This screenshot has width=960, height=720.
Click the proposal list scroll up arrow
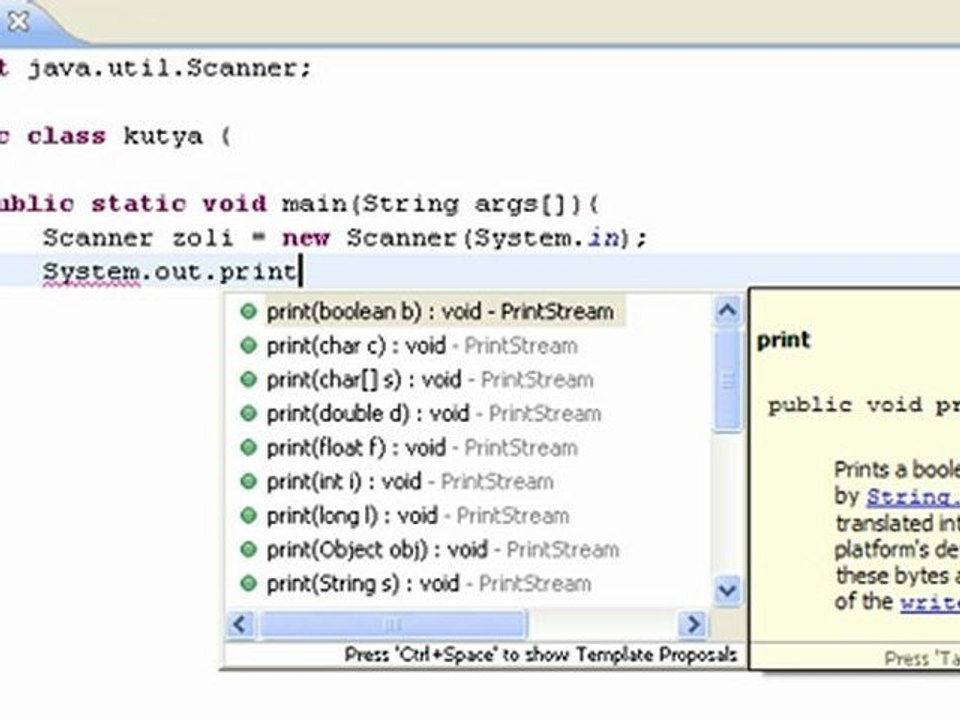(727, 311)
